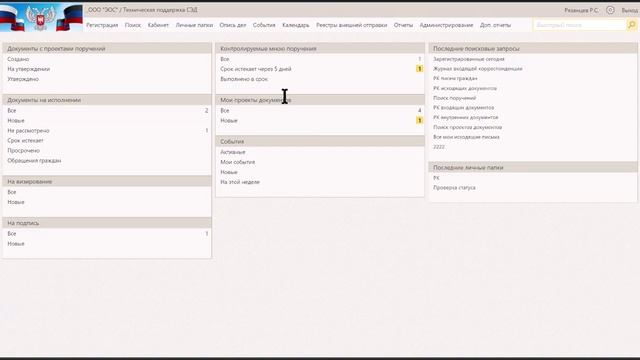Click count "4" in Мои проекты документов Все row

[419, 111]
